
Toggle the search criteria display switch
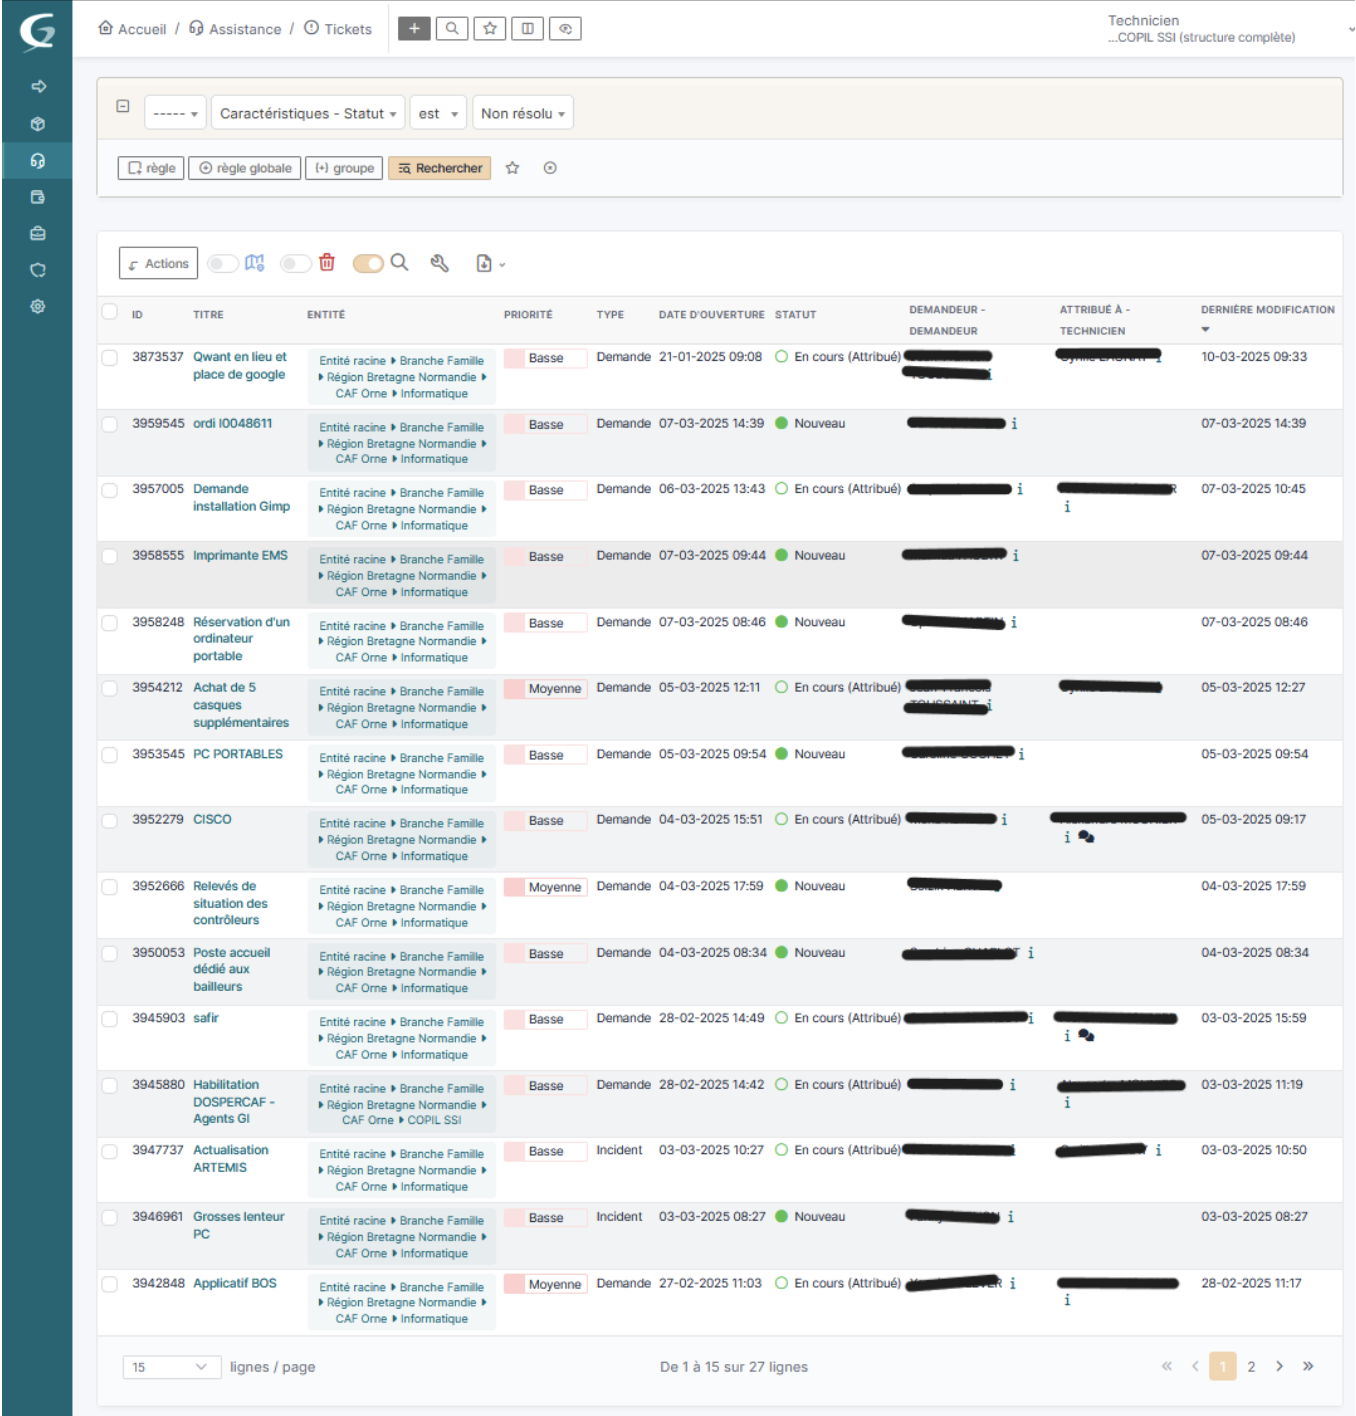coord(368,263)
